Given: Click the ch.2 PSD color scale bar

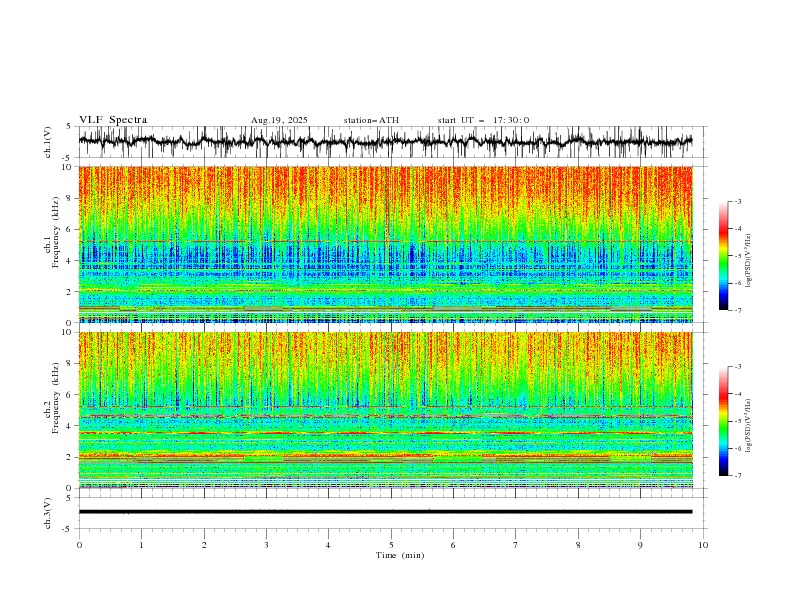Looking at the screenshot, I should [x=724, y=421].
